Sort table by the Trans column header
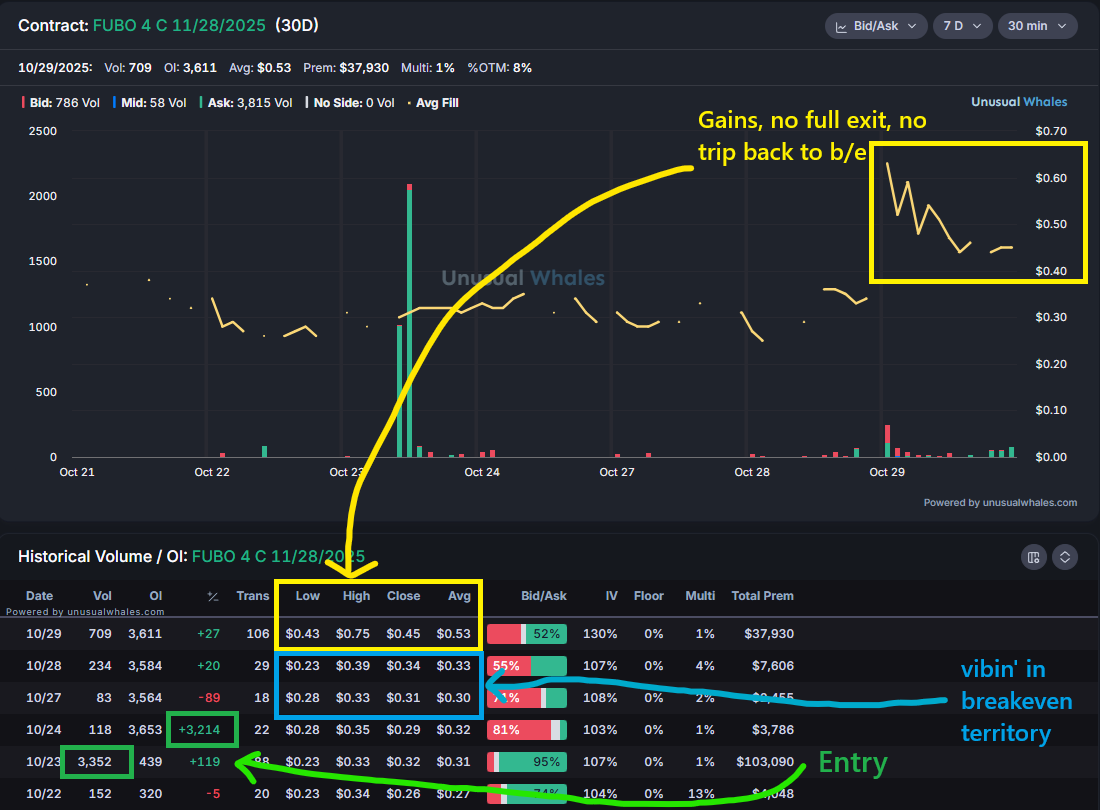1100x810 pixels. click(253, 595)
